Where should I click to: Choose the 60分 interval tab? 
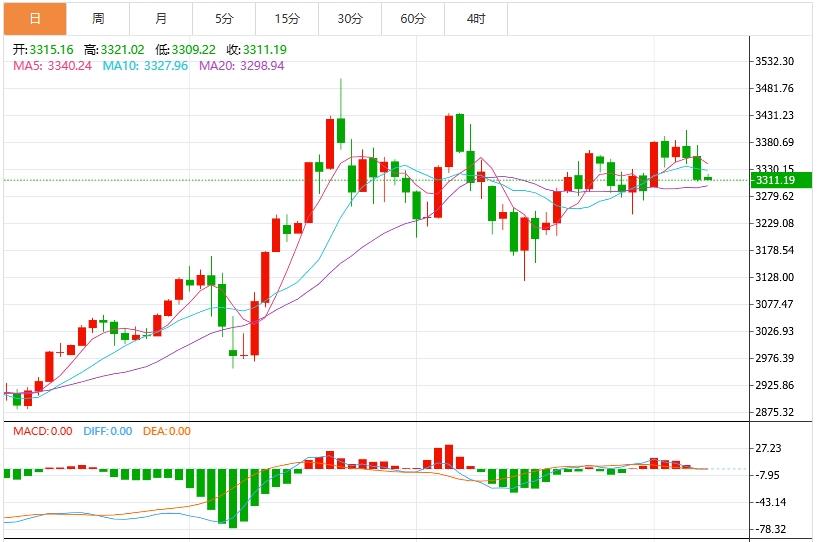pyautogui.click(x=413, y=18)
